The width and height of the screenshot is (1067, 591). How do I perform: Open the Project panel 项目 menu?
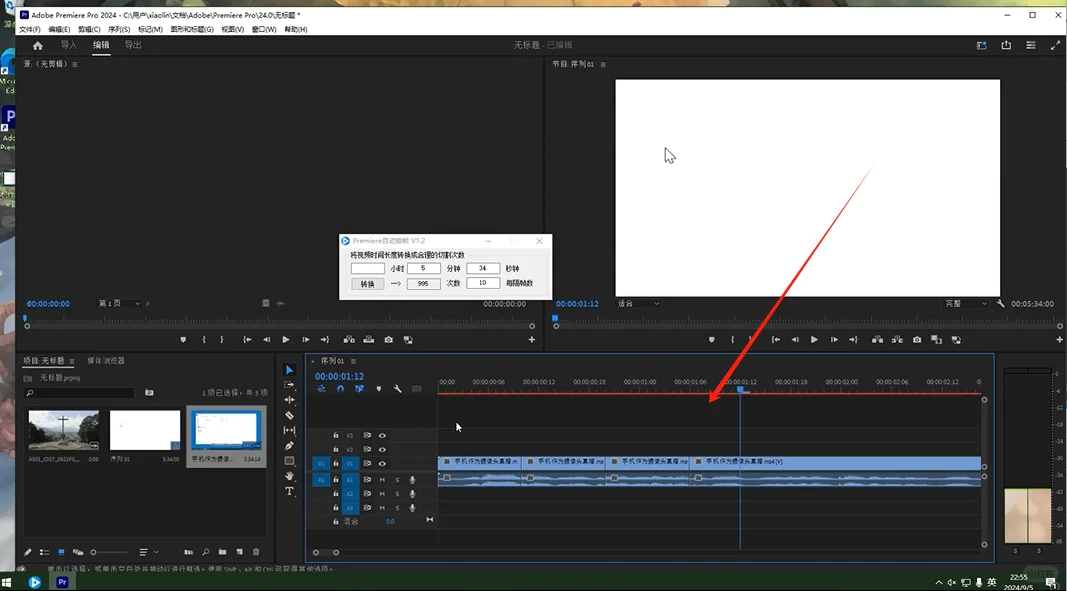click(71, 361)
